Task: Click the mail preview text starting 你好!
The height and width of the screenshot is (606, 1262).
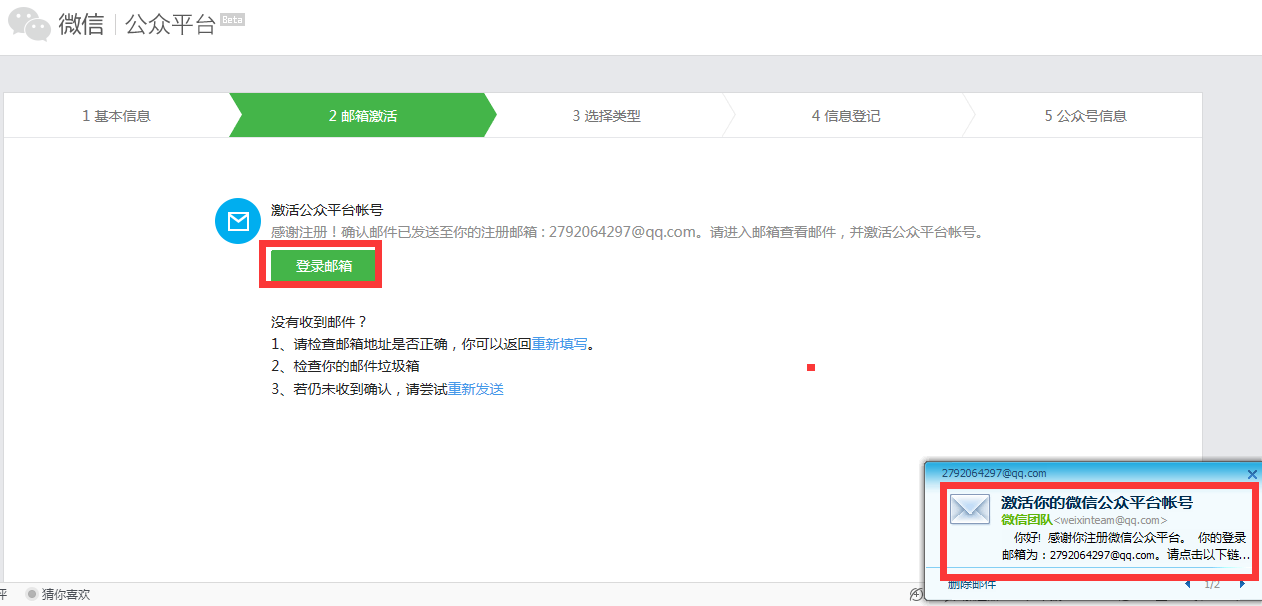Action: point(1124,546)
